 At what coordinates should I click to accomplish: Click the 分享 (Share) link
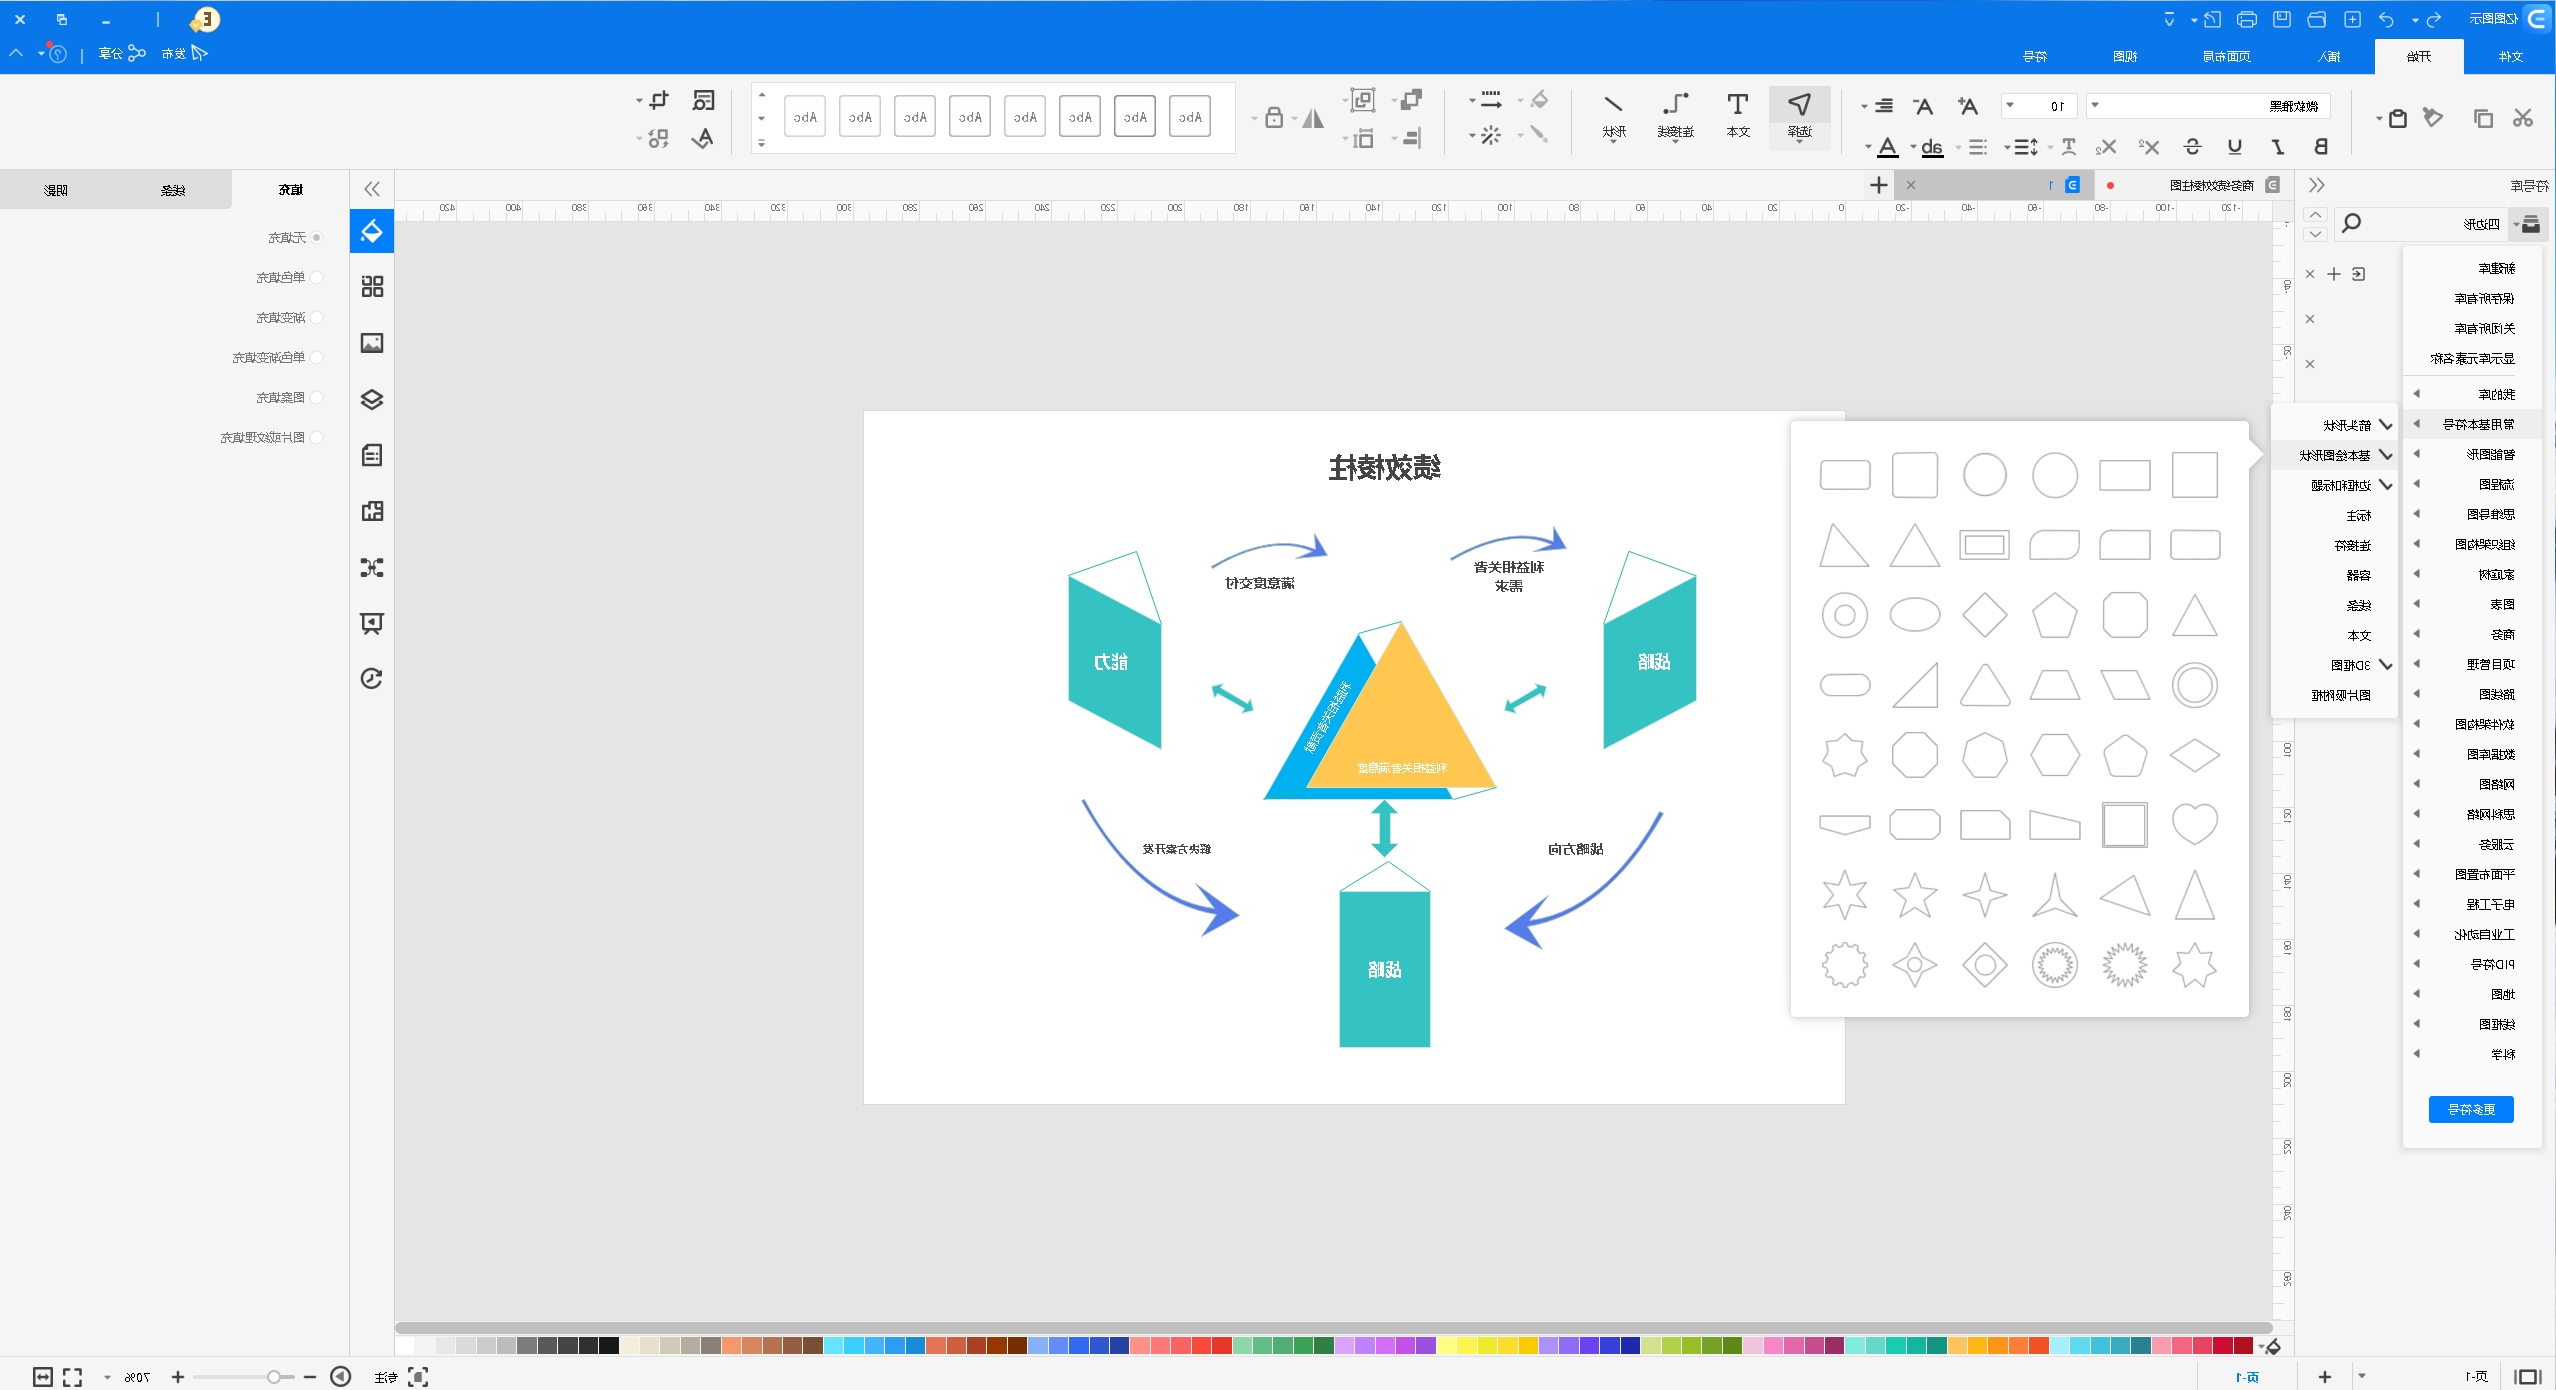click(x=122, y=54)
